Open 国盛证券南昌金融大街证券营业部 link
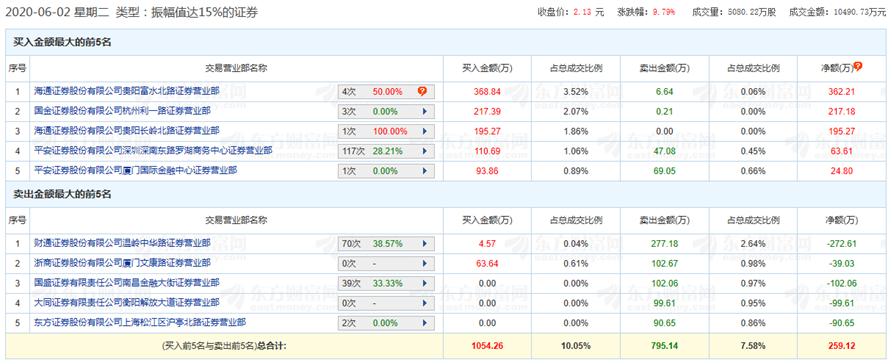The width and height of the screenshot is (892, 364). click(x=127, y=282)
